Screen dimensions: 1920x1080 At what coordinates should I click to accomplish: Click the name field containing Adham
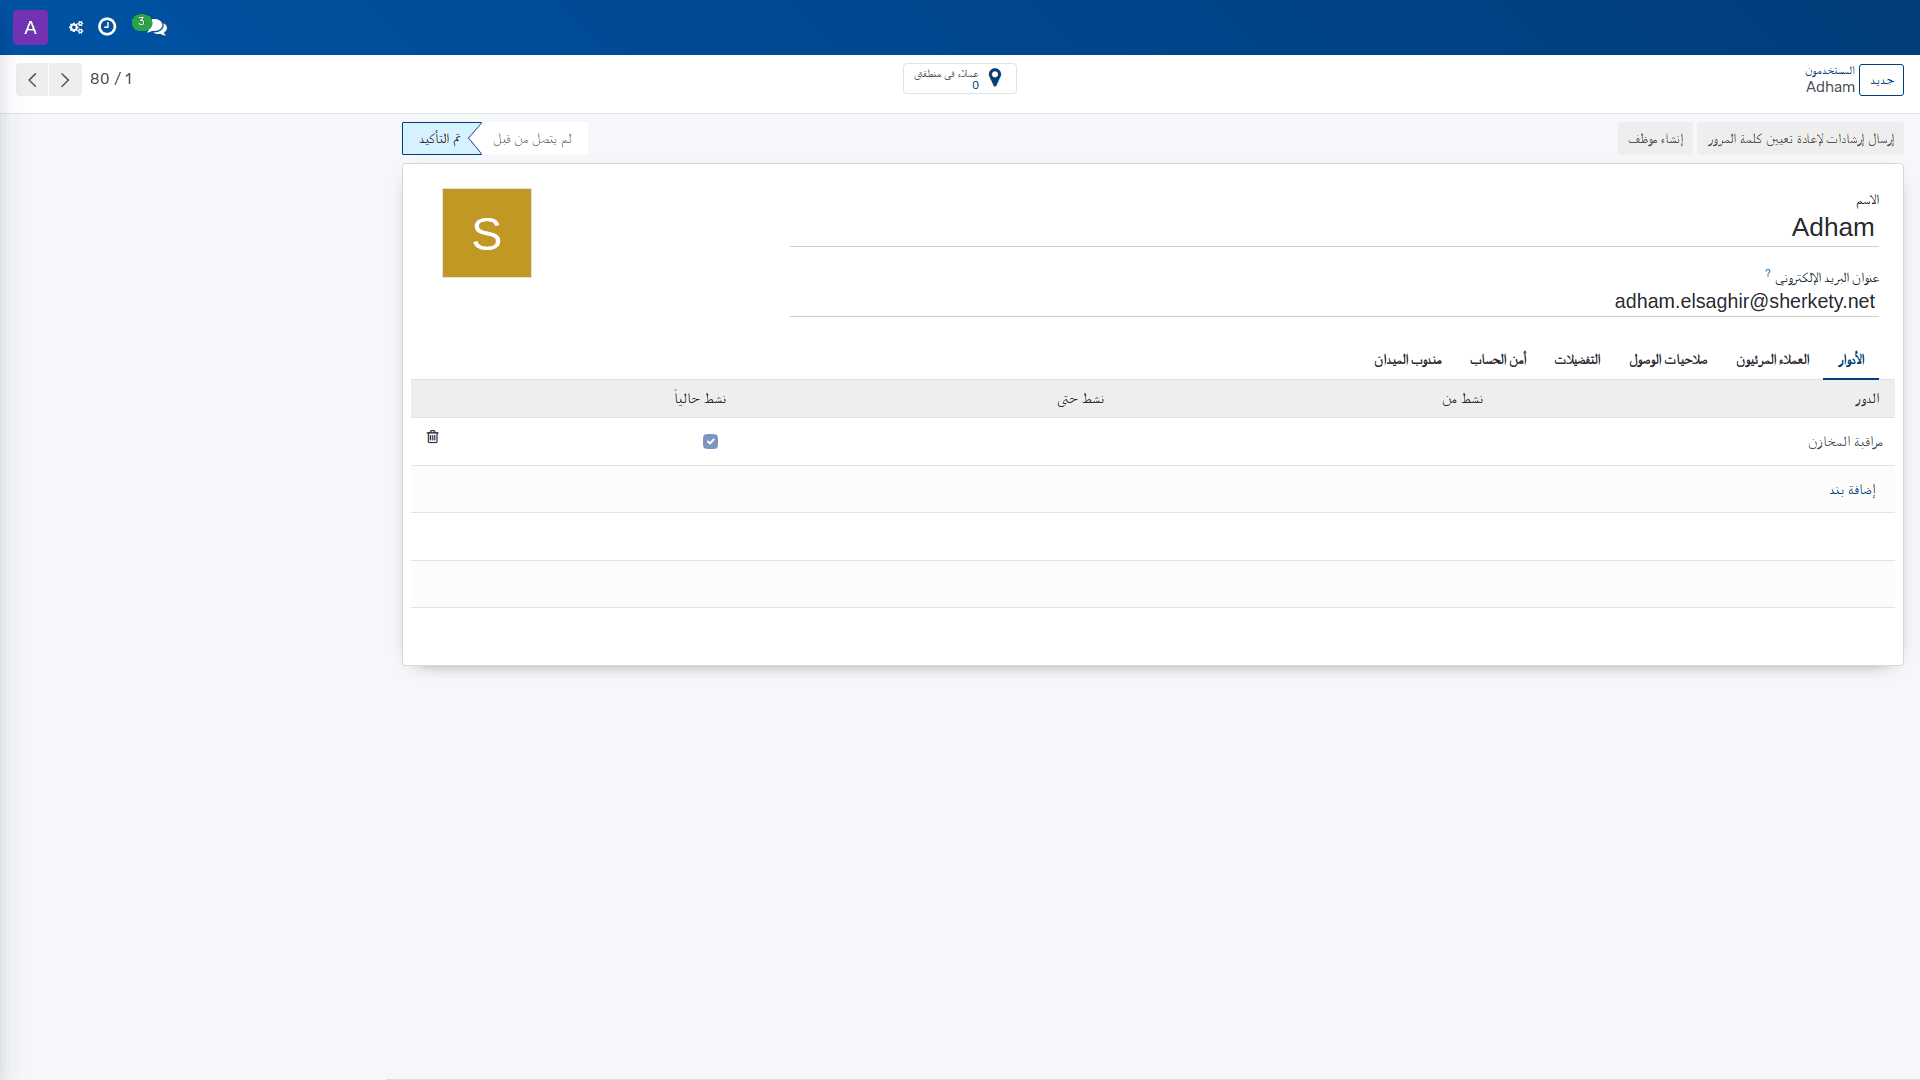pyautogui.click(x=1334, y=228)
